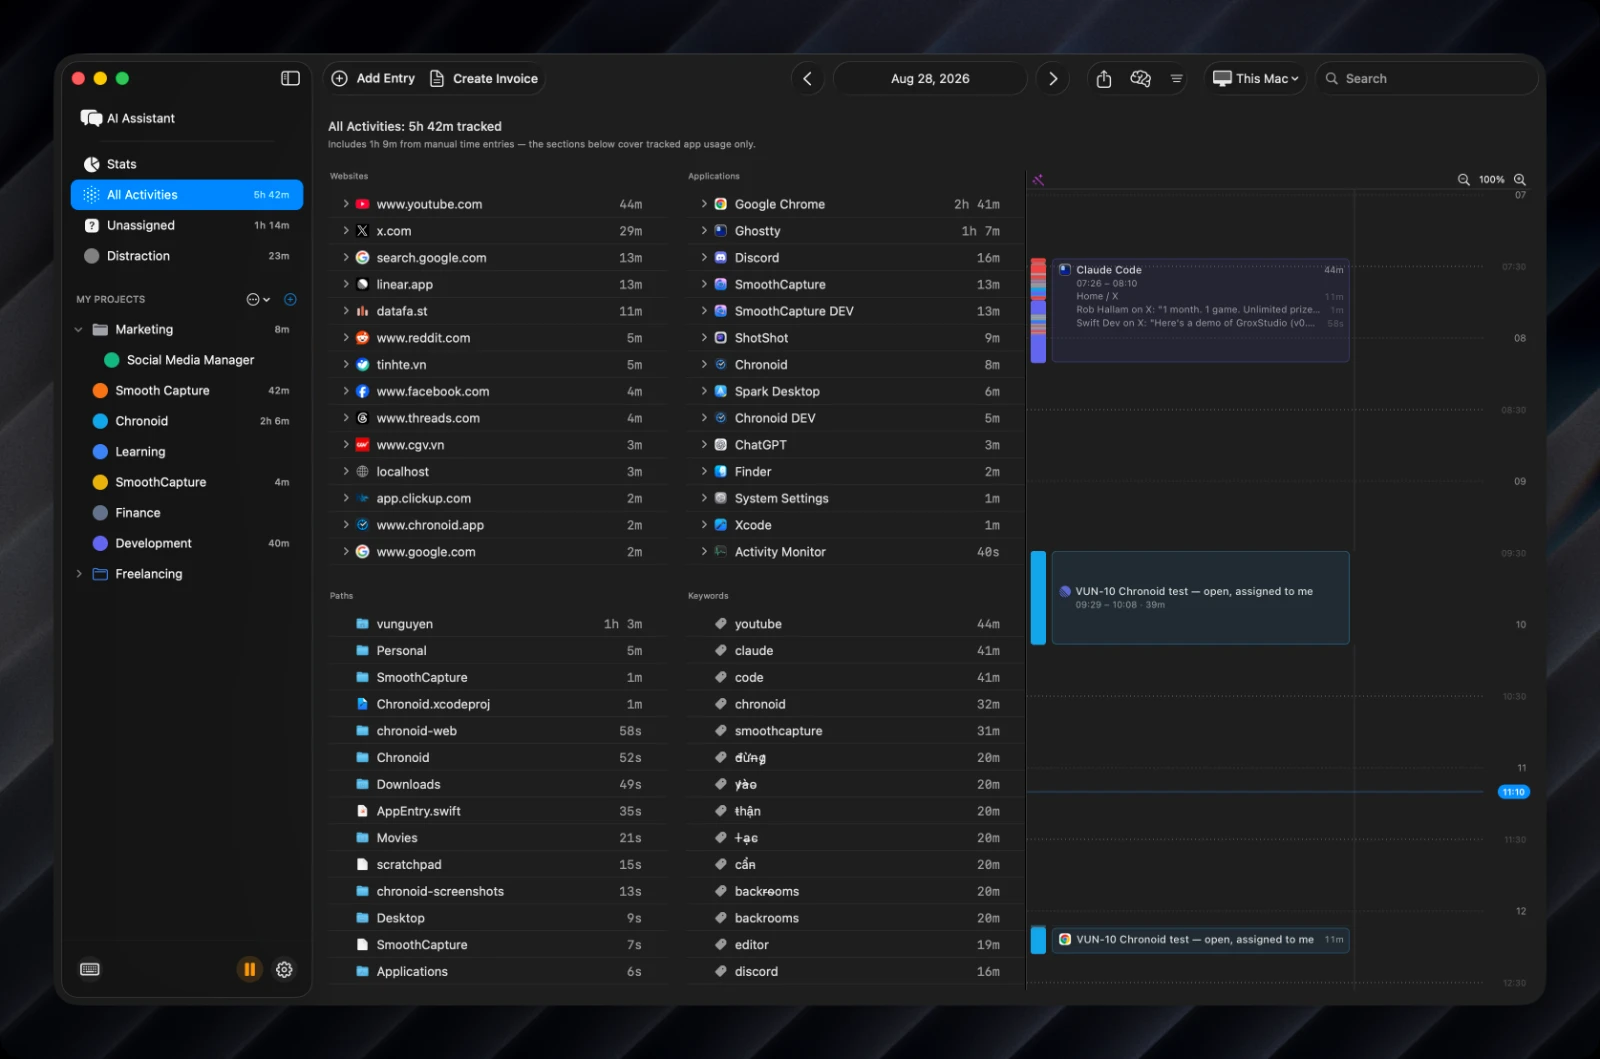Click the Facebook favicon in the Websites list
Viewport: 1600px width, 1059px height.
click(x=363, y=392)
